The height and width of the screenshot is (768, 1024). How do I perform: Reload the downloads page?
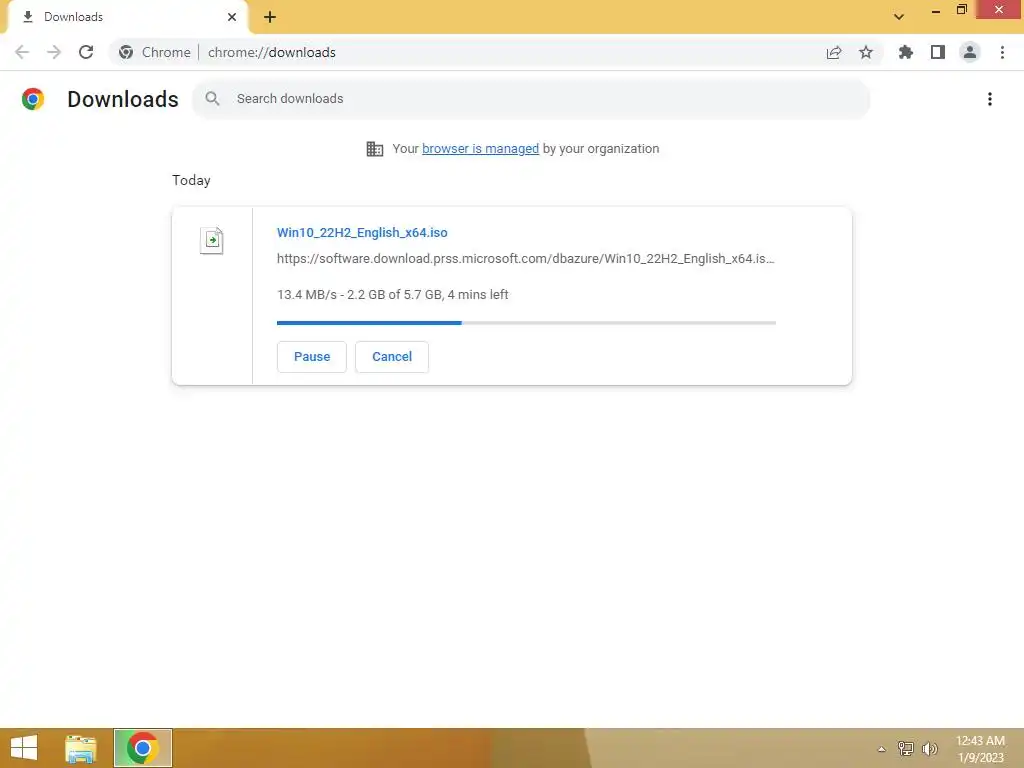(x=86, y=52)
